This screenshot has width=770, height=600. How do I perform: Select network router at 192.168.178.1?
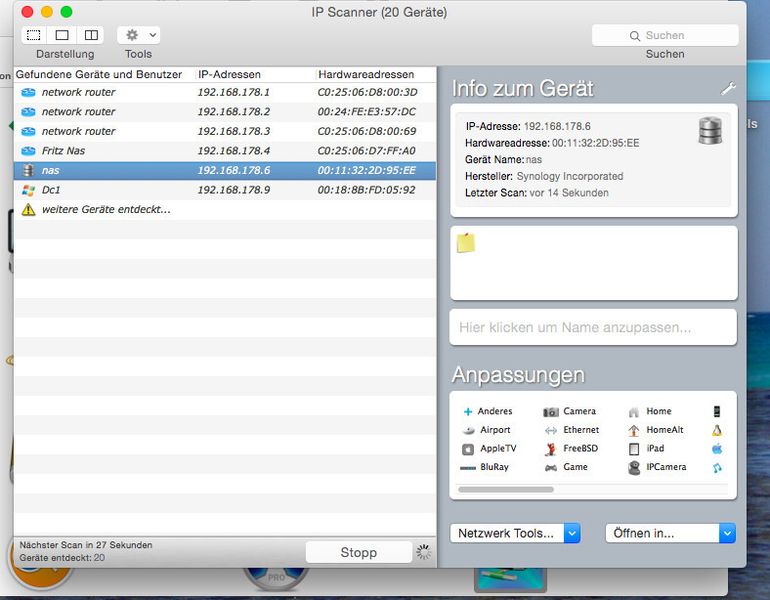click(225, 92)
